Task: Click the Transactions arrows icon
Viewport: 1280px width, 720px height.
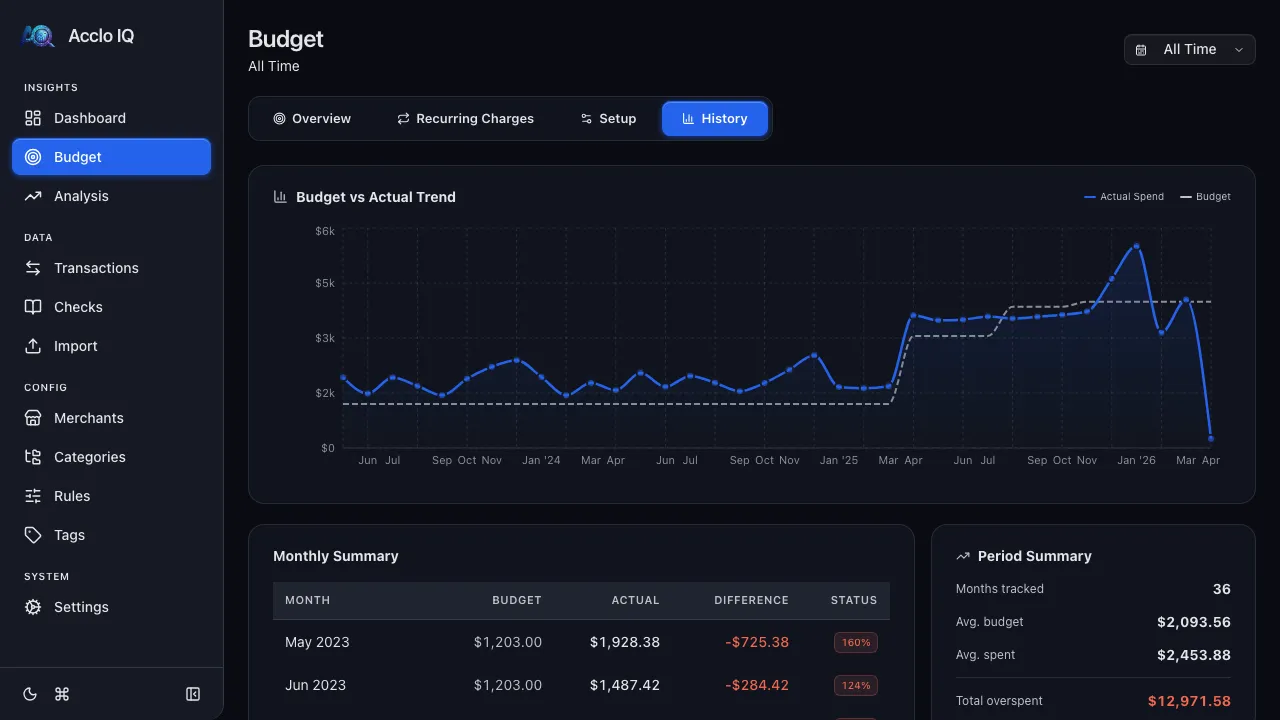Action: click(x=33, y=268)
